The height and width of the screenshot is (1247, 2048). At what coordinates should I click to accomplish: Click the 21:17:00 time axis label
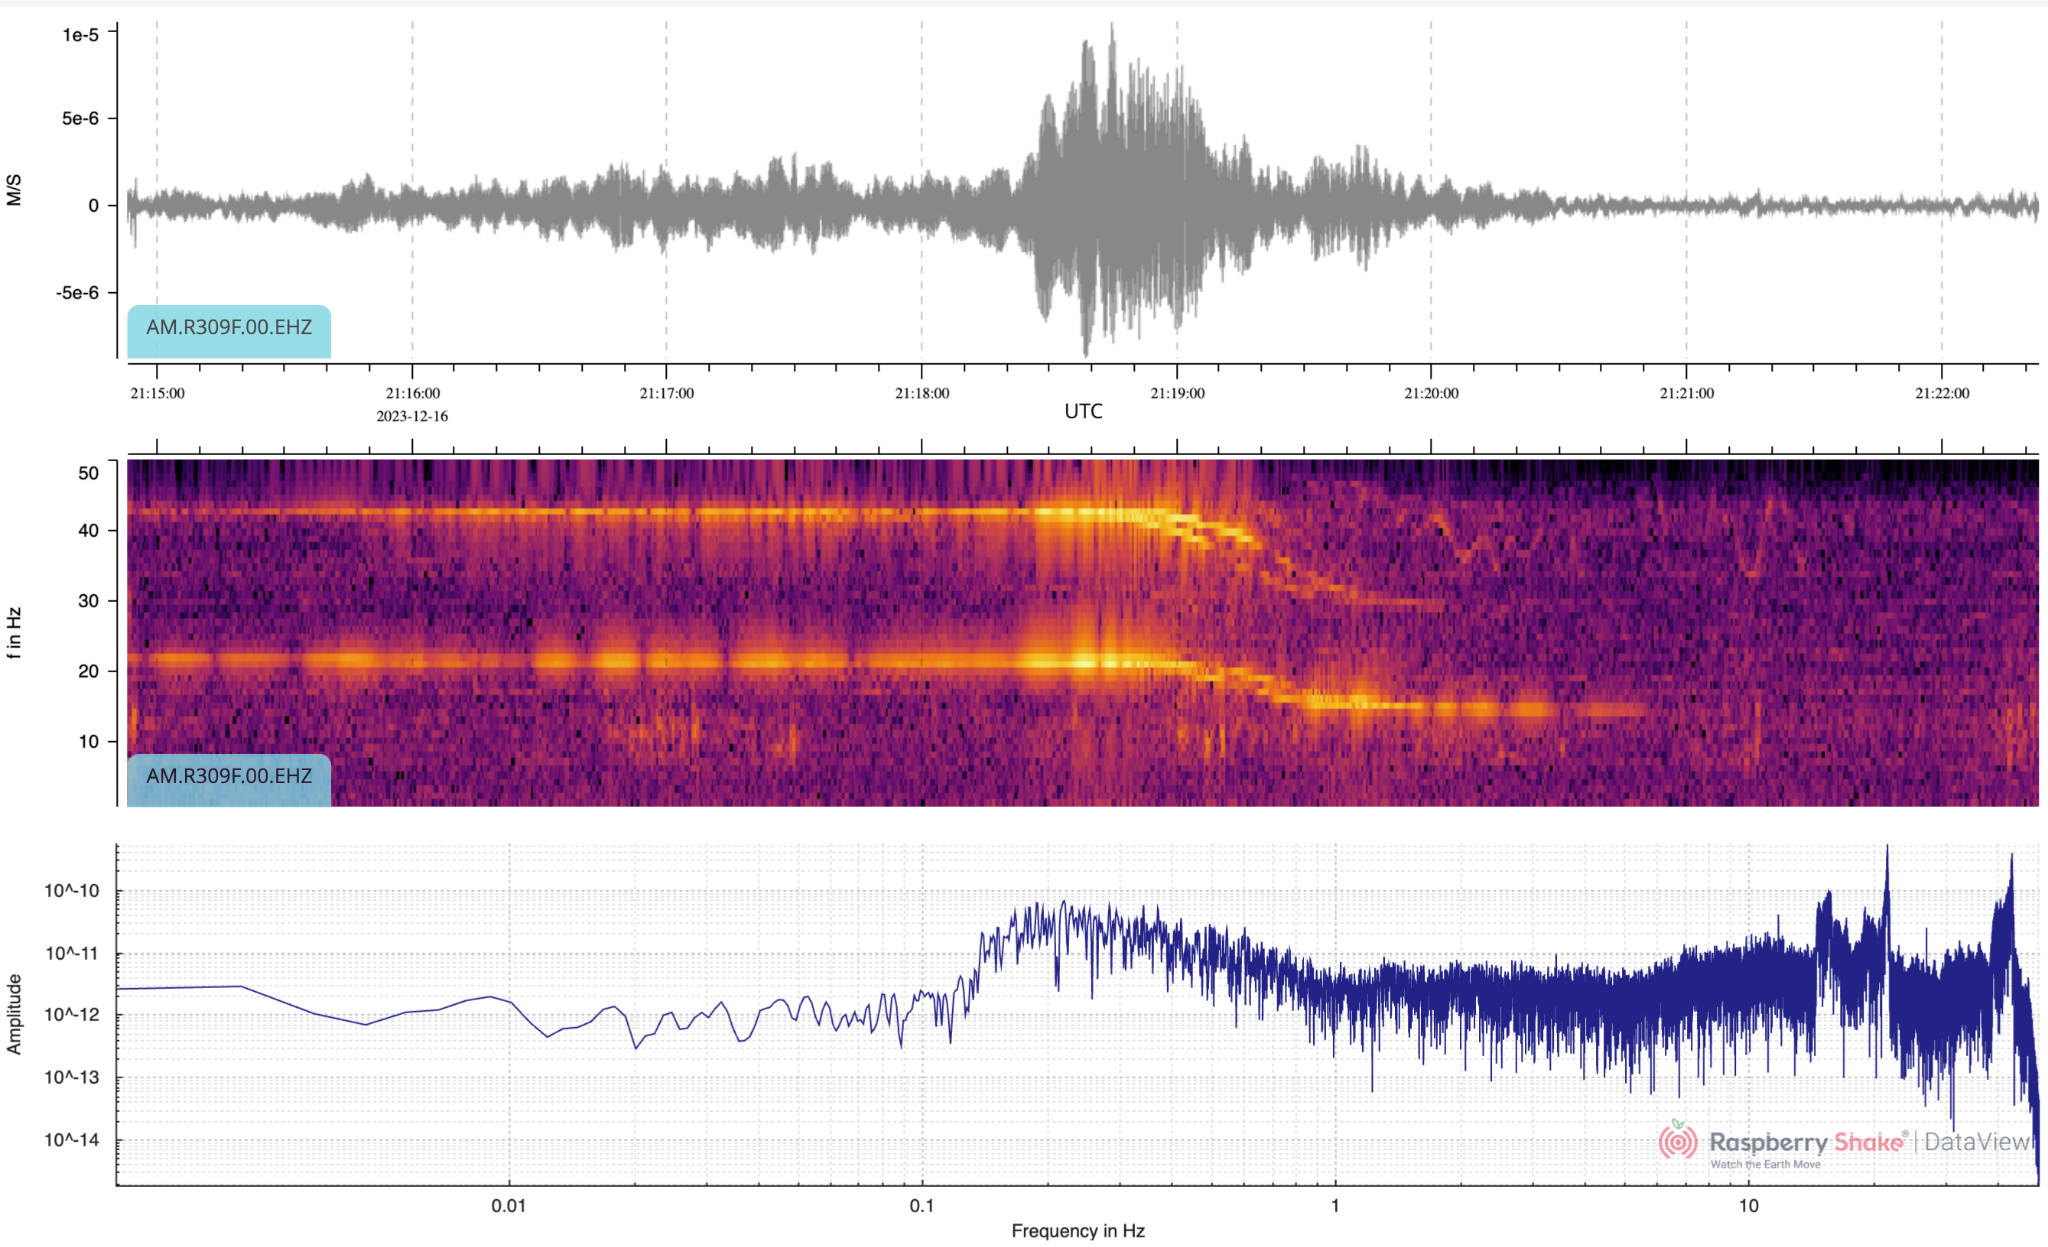[x=667, y=393]
